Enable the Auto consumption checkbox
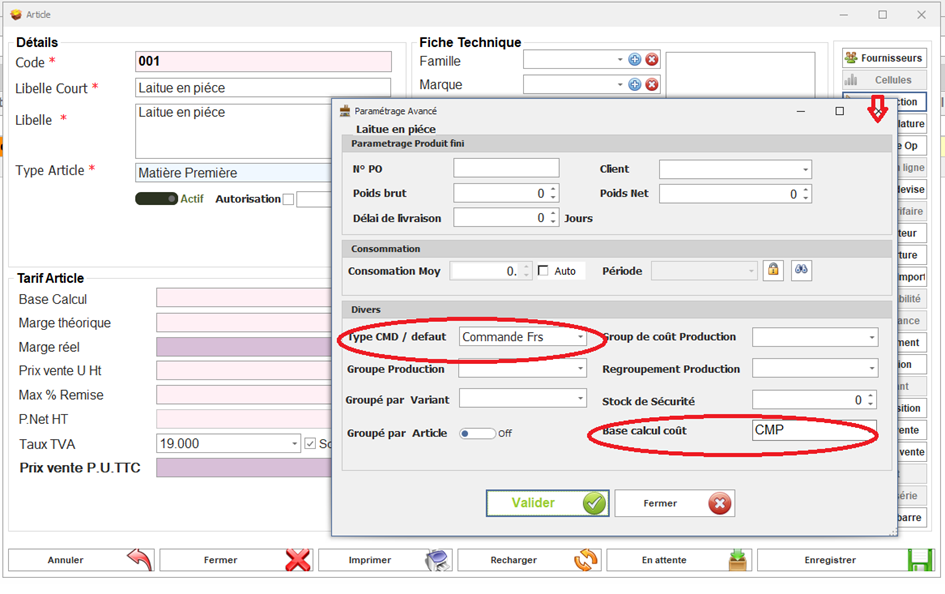945x594 pixels. 543,271
